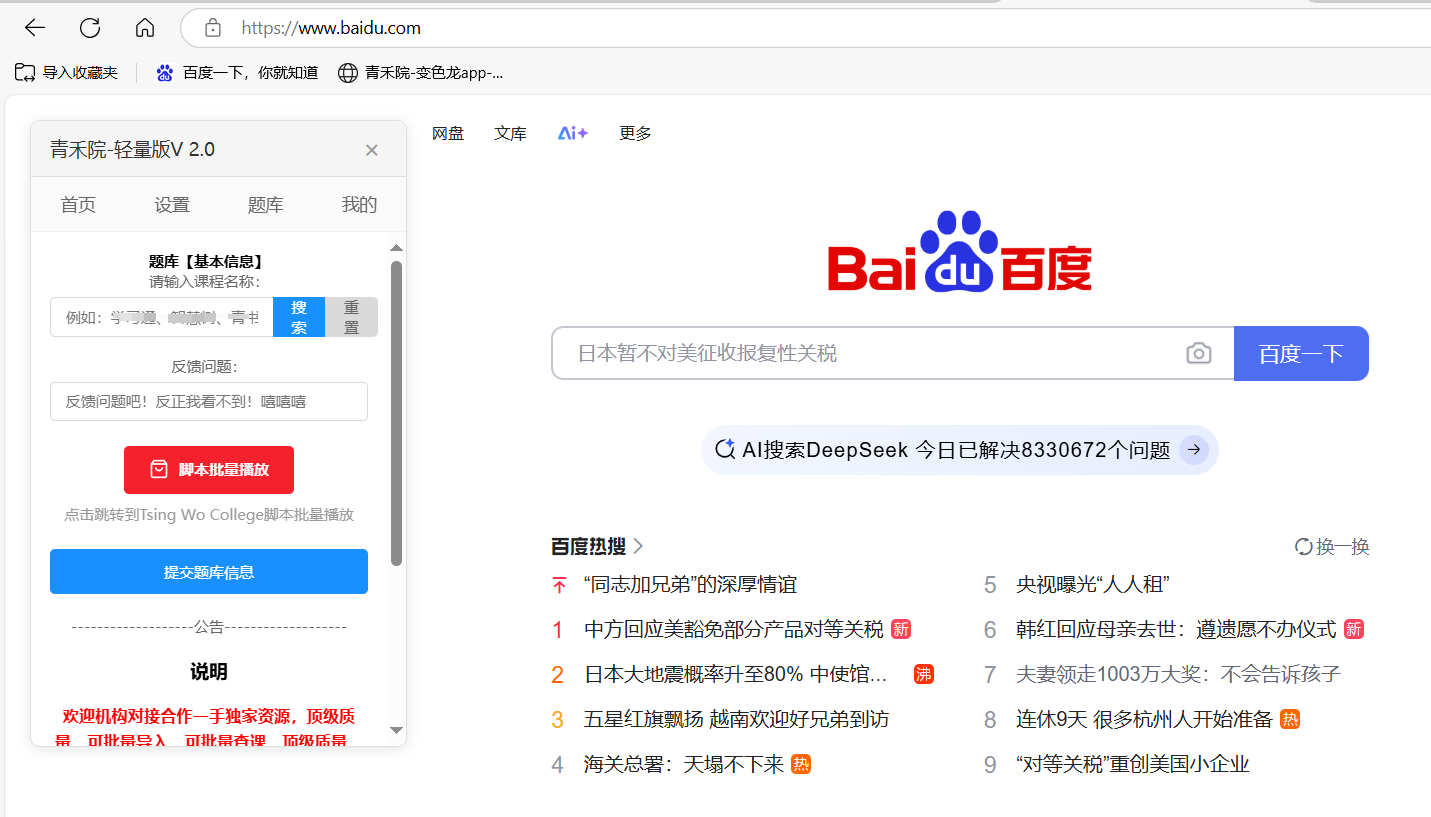Switch to the 设置 tab

pyautogui.click(x=172, y=205)
